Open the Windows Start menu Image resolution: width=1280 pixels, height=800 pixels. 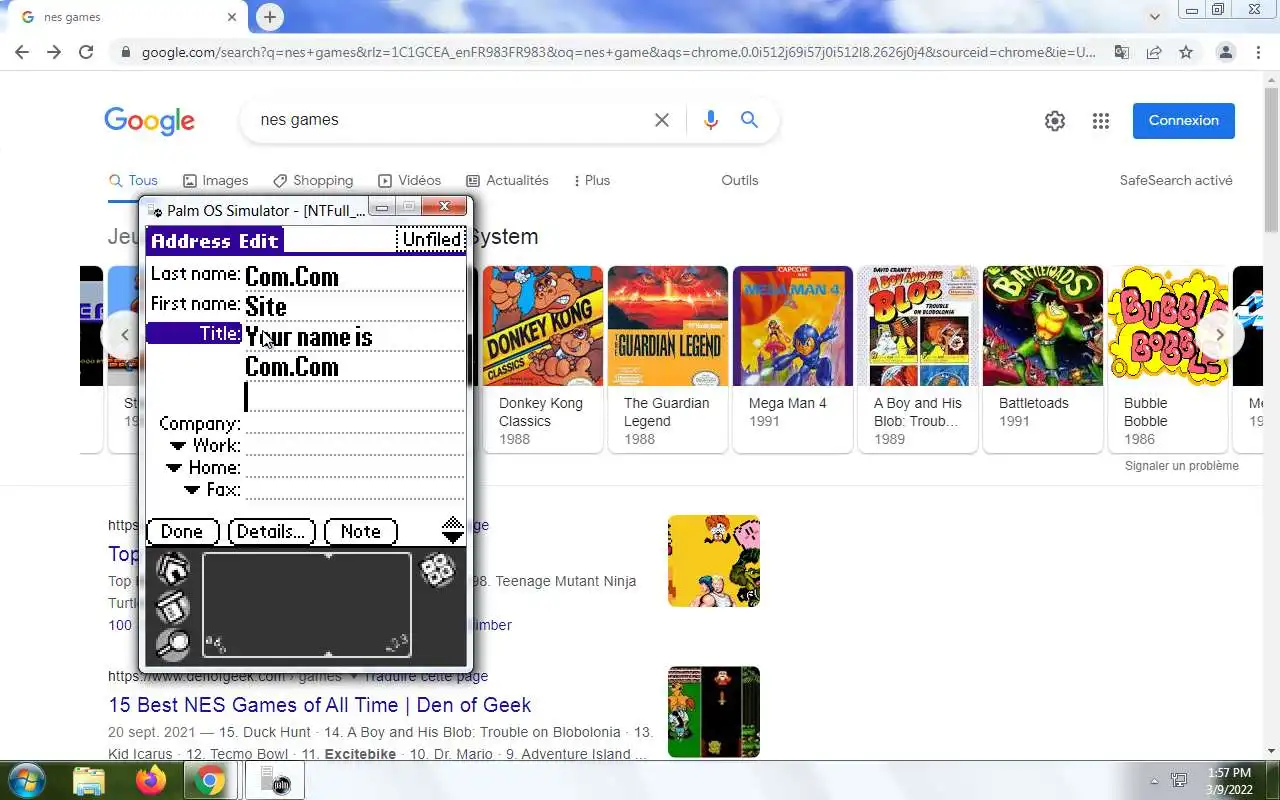[x=26, y=780]
